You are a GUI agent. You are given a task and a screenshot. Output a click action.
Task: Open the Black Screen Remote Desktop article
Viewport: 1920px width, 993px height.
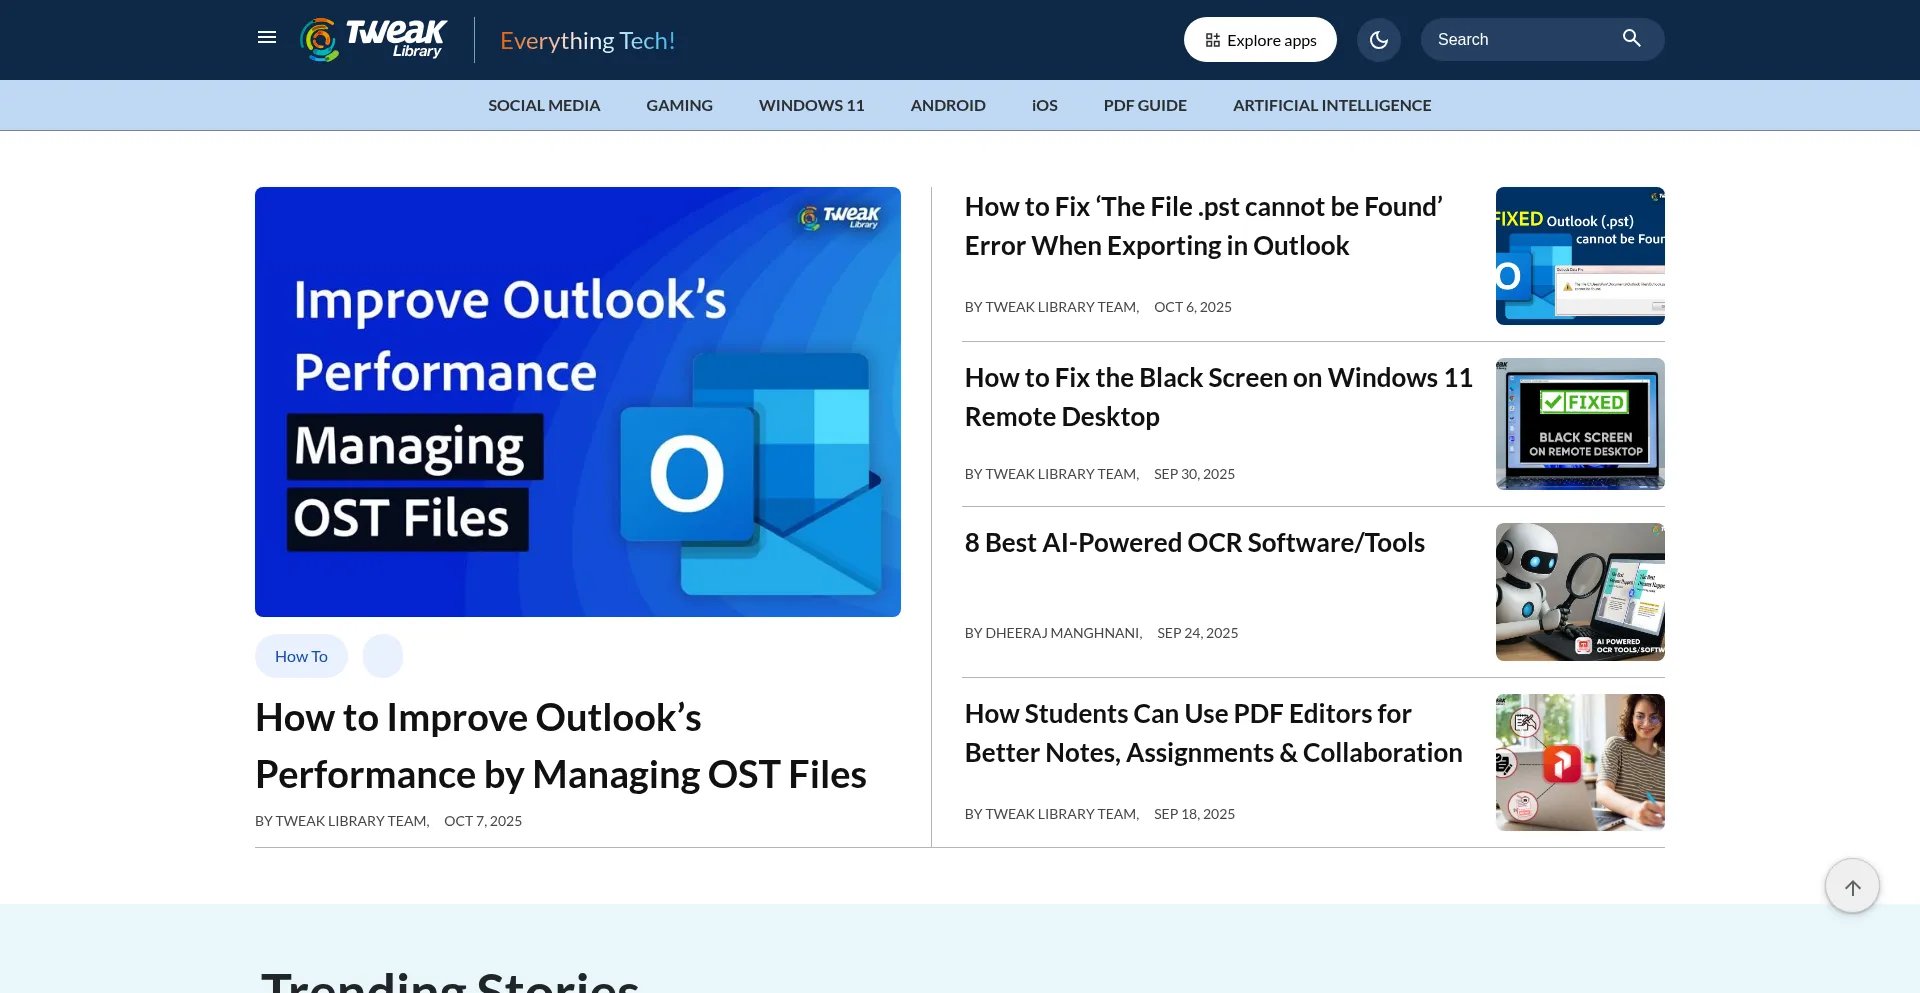[1218, 397]
